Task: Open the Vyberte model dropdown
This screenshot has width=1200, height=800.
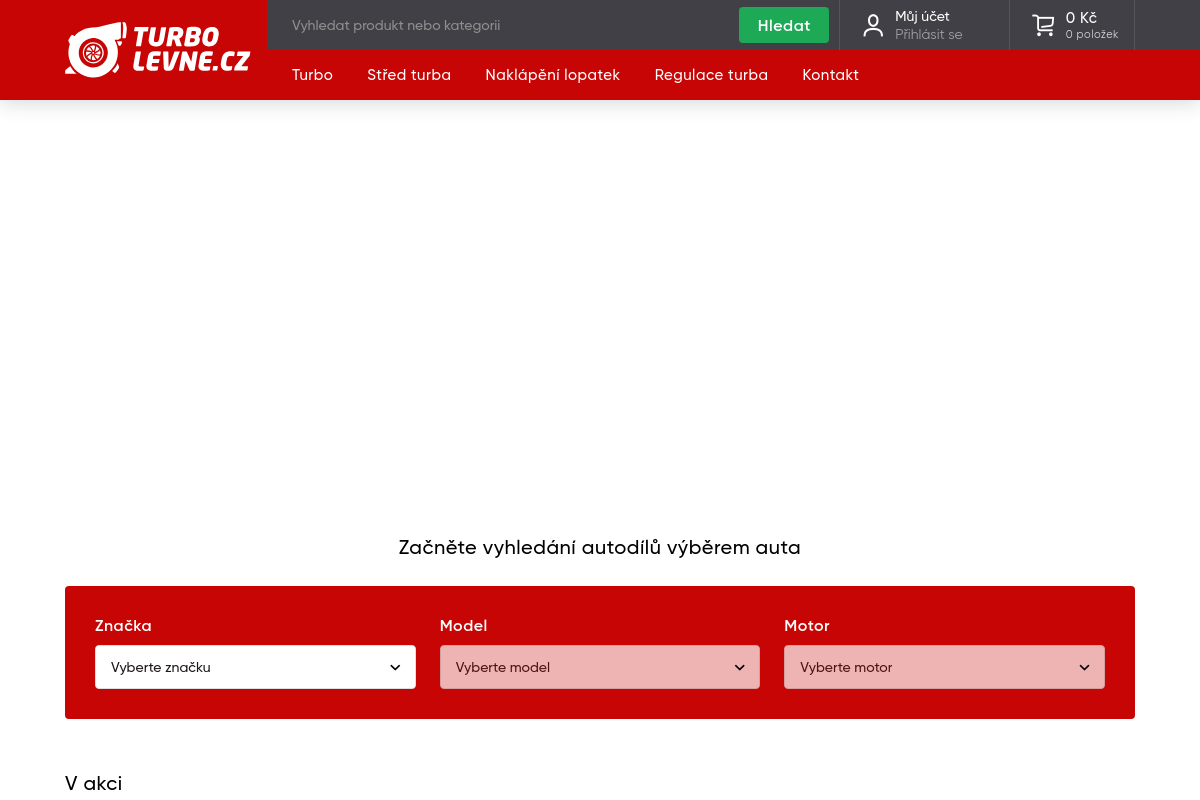Action: click(x=600, y=667)
